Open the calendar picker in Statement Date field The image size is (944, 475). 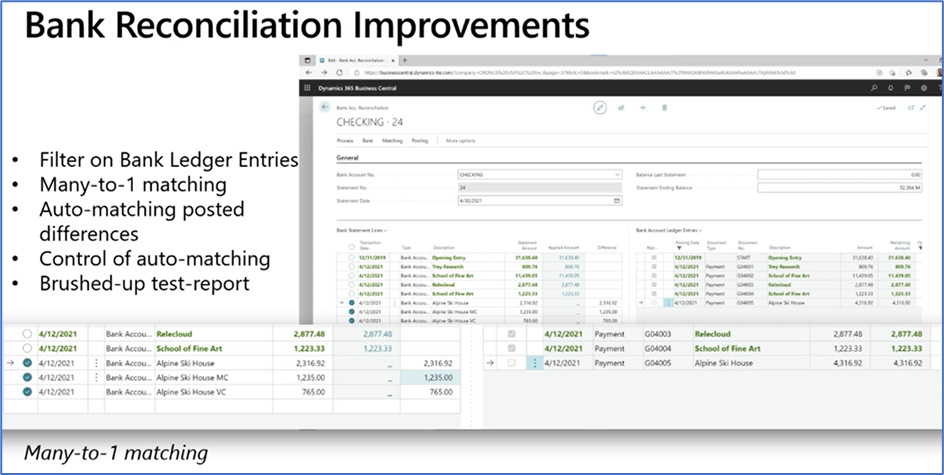616,201
